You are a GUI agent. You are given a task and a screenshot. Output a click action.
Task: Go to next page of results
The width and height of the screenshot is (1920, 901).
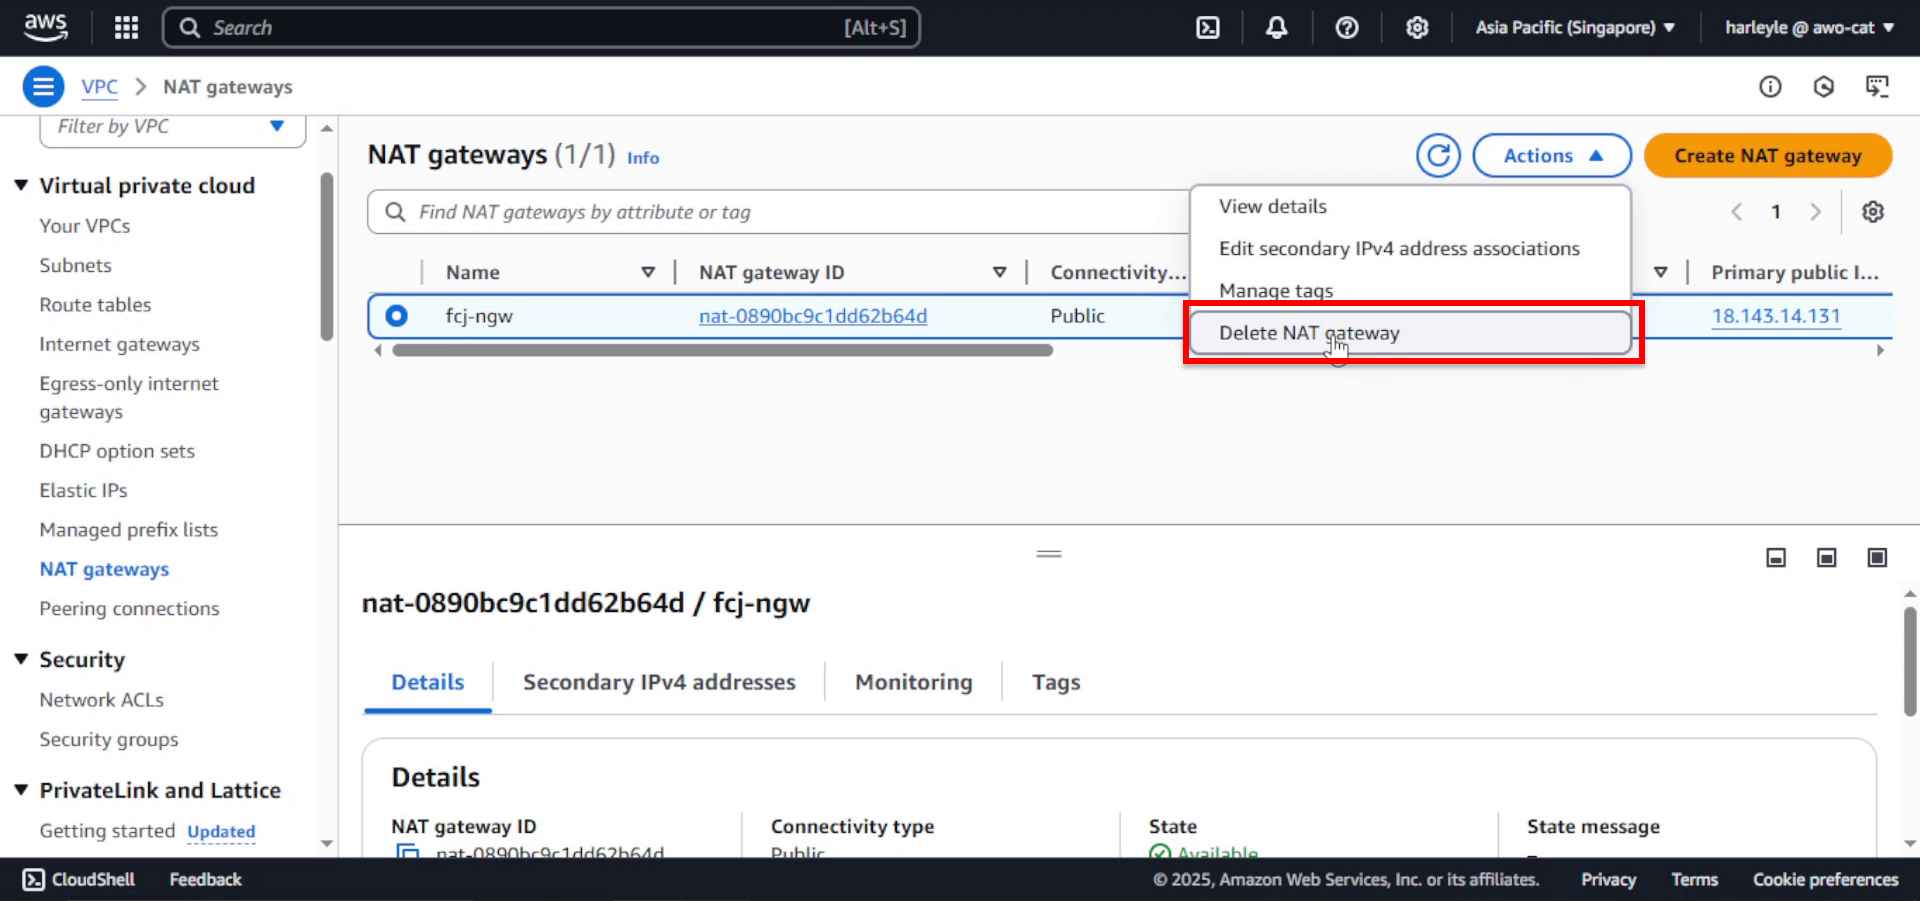pyautogui.click(x=1815, y=212)
